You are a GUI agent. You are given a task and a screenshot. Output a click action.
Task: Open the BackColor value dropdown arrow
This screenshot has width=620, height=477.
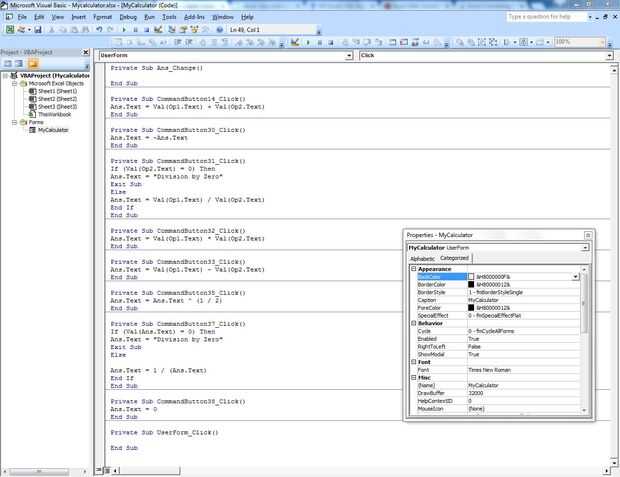pyautogui.click(x=576, y=277)
